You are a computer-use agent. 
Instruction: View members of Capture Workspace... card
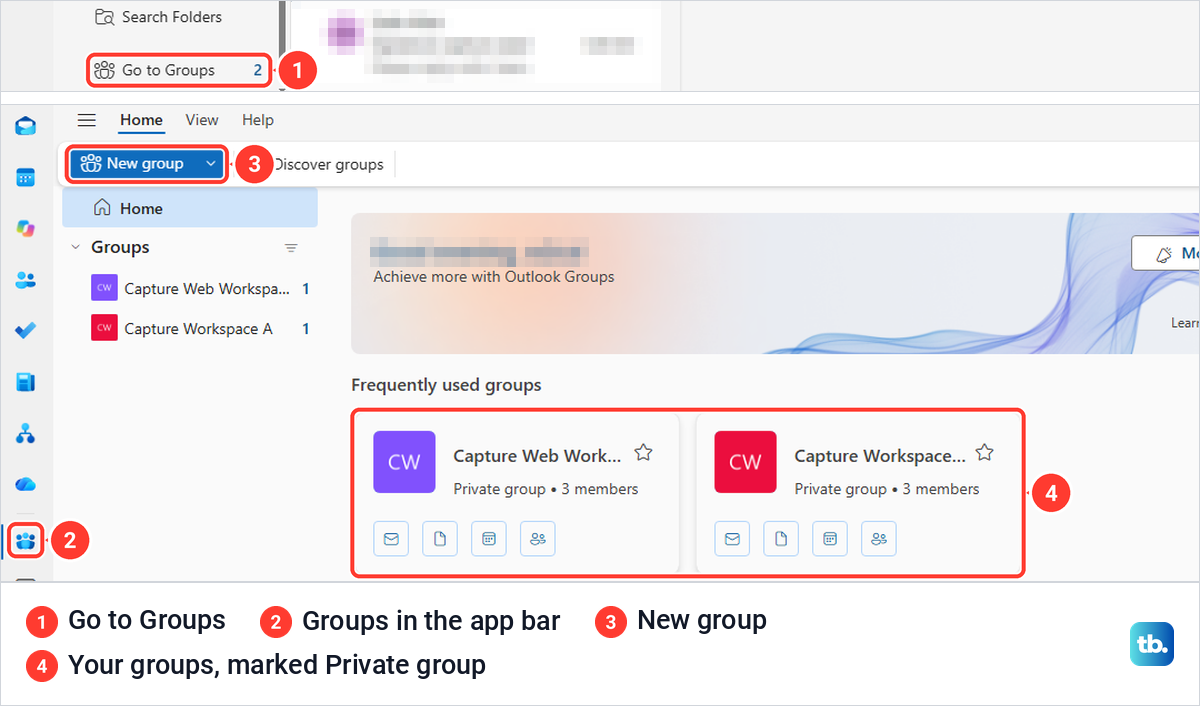(879, 539)
